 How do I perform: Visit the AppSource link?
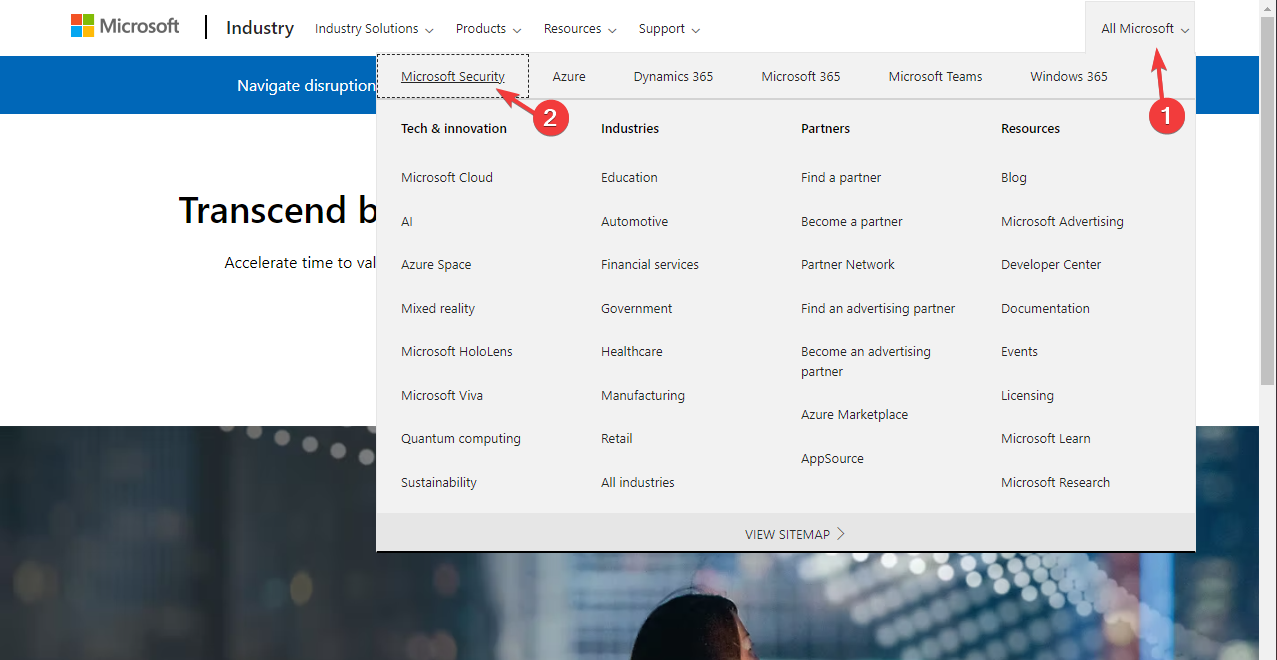point(832,459)
